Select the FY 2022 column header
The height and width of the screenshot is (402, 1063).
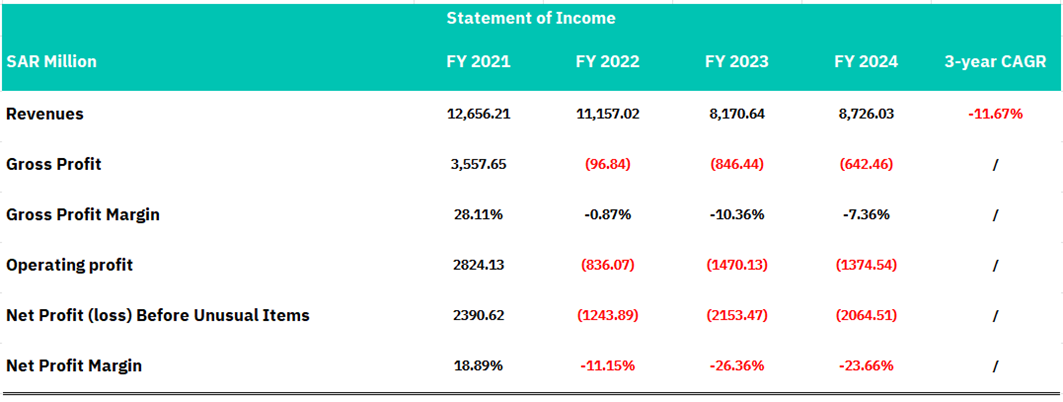click(x=607, y=62)
